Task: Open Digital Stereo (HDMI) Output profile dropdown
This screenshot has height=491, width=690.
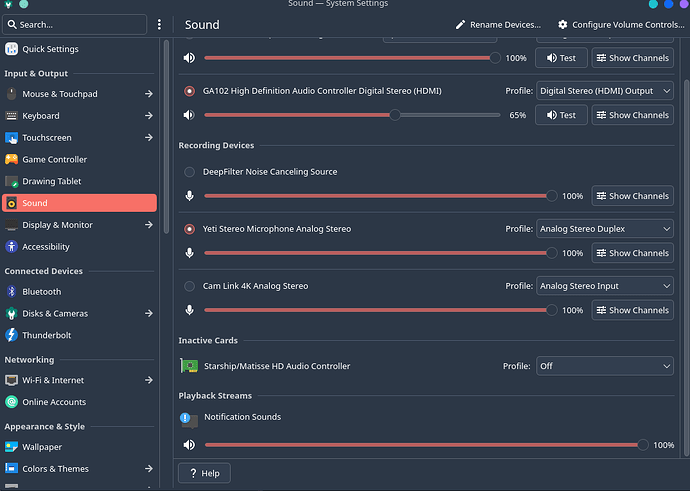Action: pyautogui.click(x=605, y=91)
